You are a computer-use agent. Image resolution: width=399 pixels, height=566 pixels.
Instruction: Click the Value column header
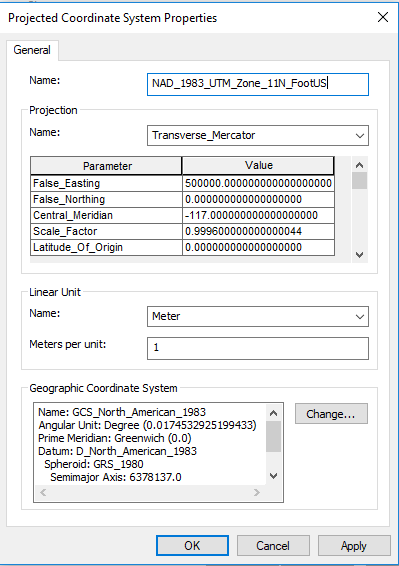258,166
